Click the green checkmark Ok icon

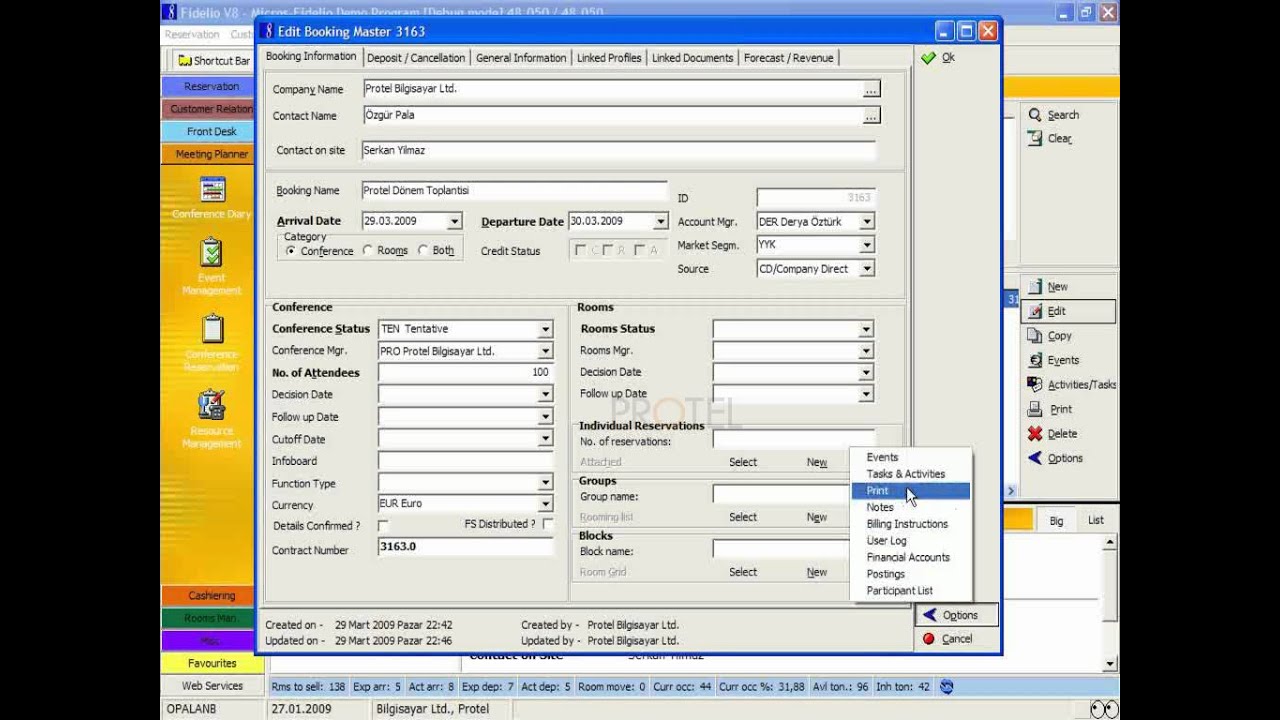tap(928, 58)
